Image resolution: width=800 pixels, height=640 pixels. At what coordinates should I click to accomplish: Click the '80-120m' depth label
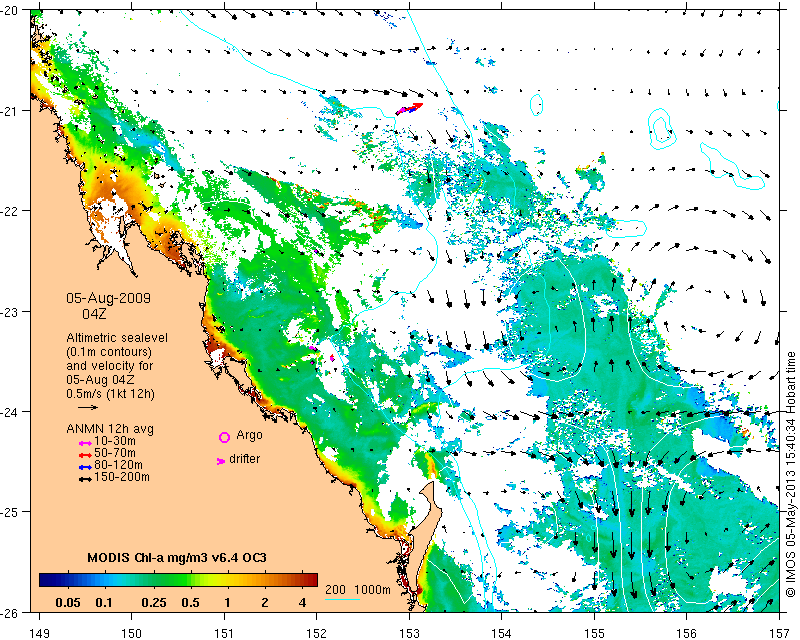(118, 465)
